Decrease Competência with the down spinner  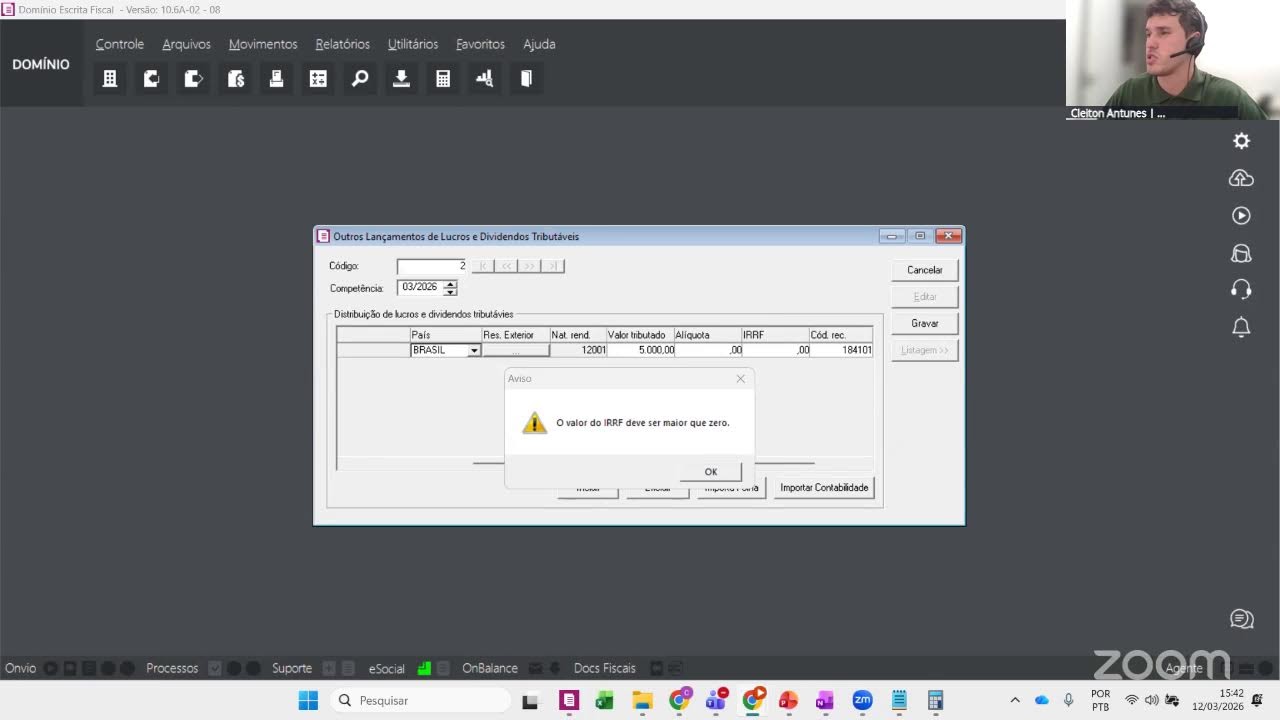(x=450, y=292)
